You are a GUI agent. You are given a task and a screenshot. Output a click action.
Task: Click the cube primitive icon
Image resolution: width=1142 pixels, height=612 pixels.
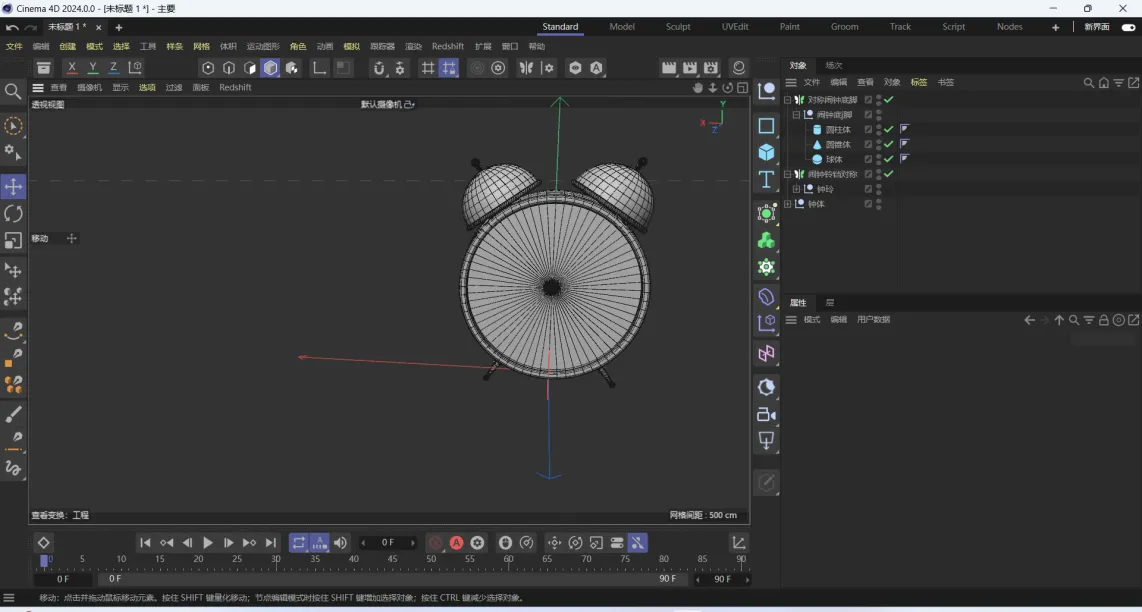[766, 152]
